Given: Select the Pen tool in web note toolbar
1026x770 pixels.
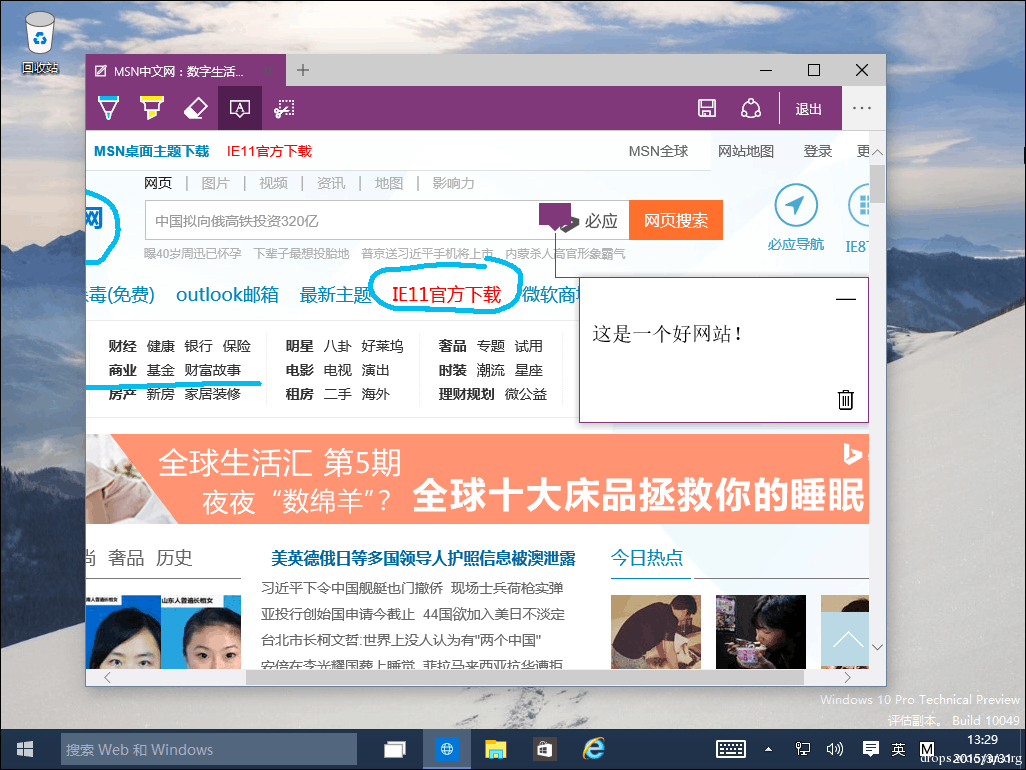Looking at the screenshot, I should click(x=108, y=108).
